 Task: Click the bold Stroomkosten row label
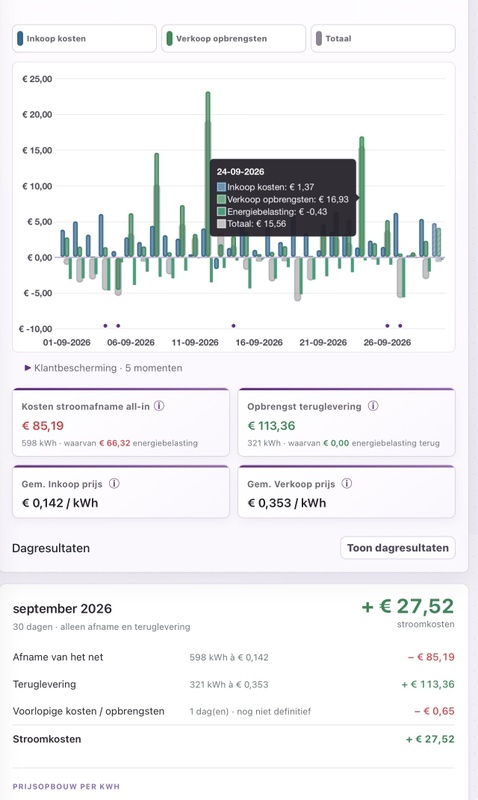coord(47,739)
